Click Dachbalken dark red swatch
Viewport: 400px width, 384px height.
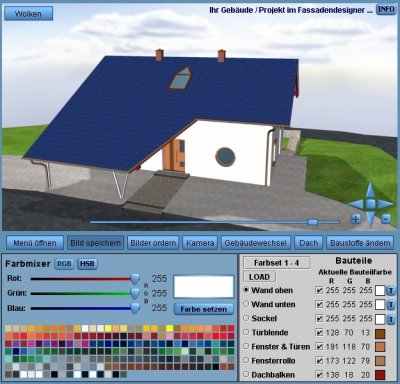(380, 375)
